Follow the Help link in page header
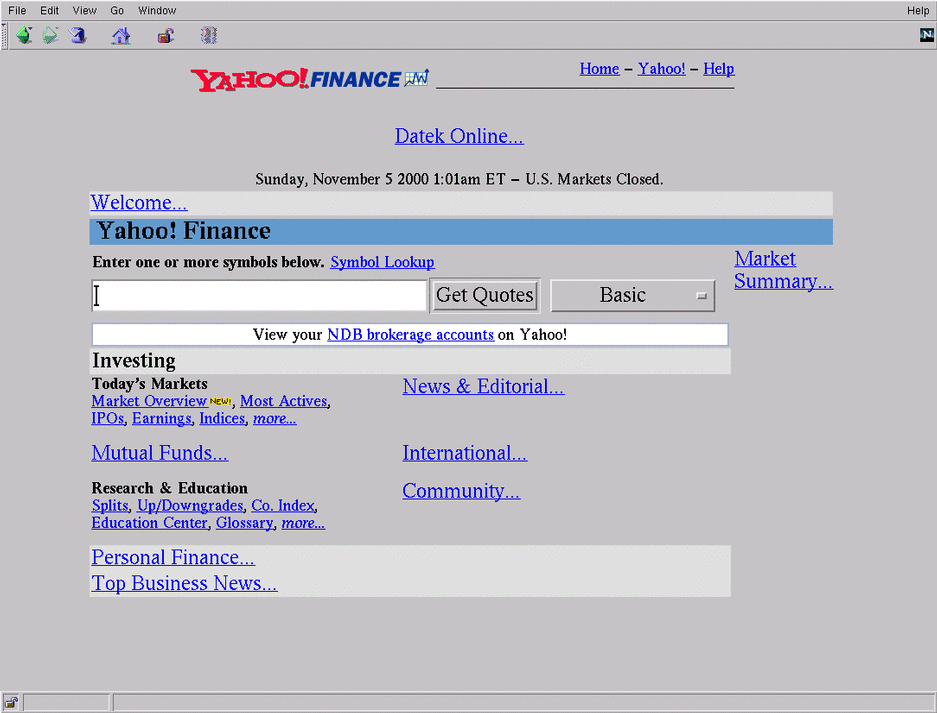 pos(719,69)
